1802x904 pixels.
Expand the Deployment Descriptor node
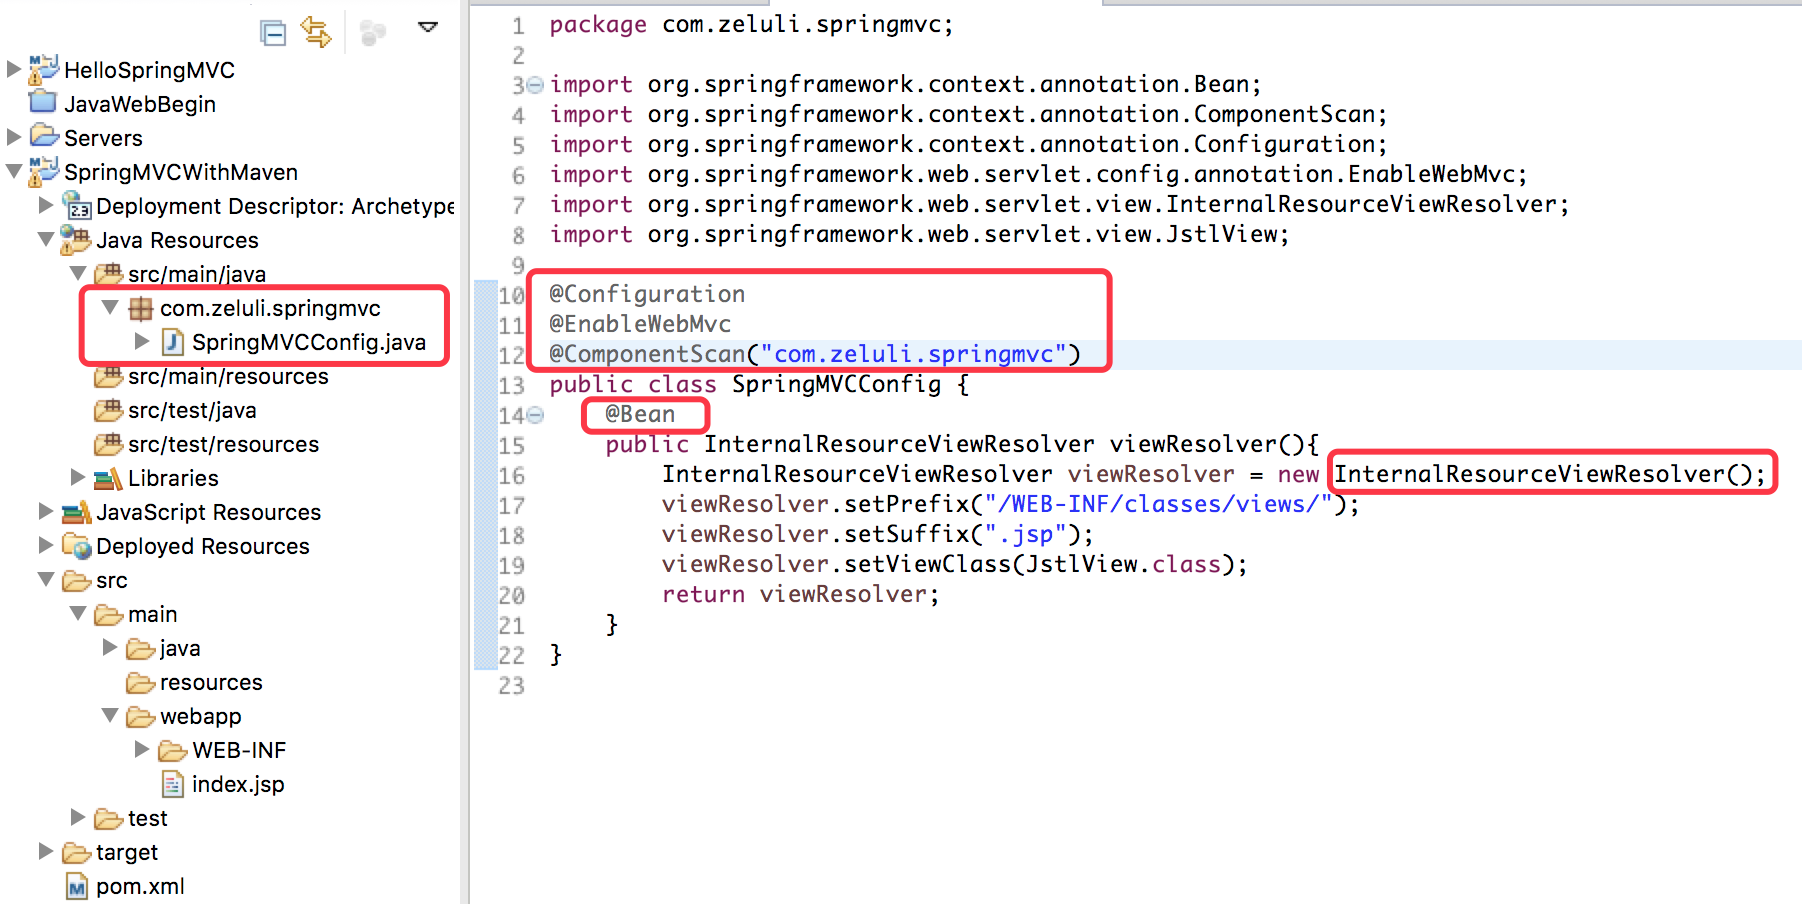point(46,205)
